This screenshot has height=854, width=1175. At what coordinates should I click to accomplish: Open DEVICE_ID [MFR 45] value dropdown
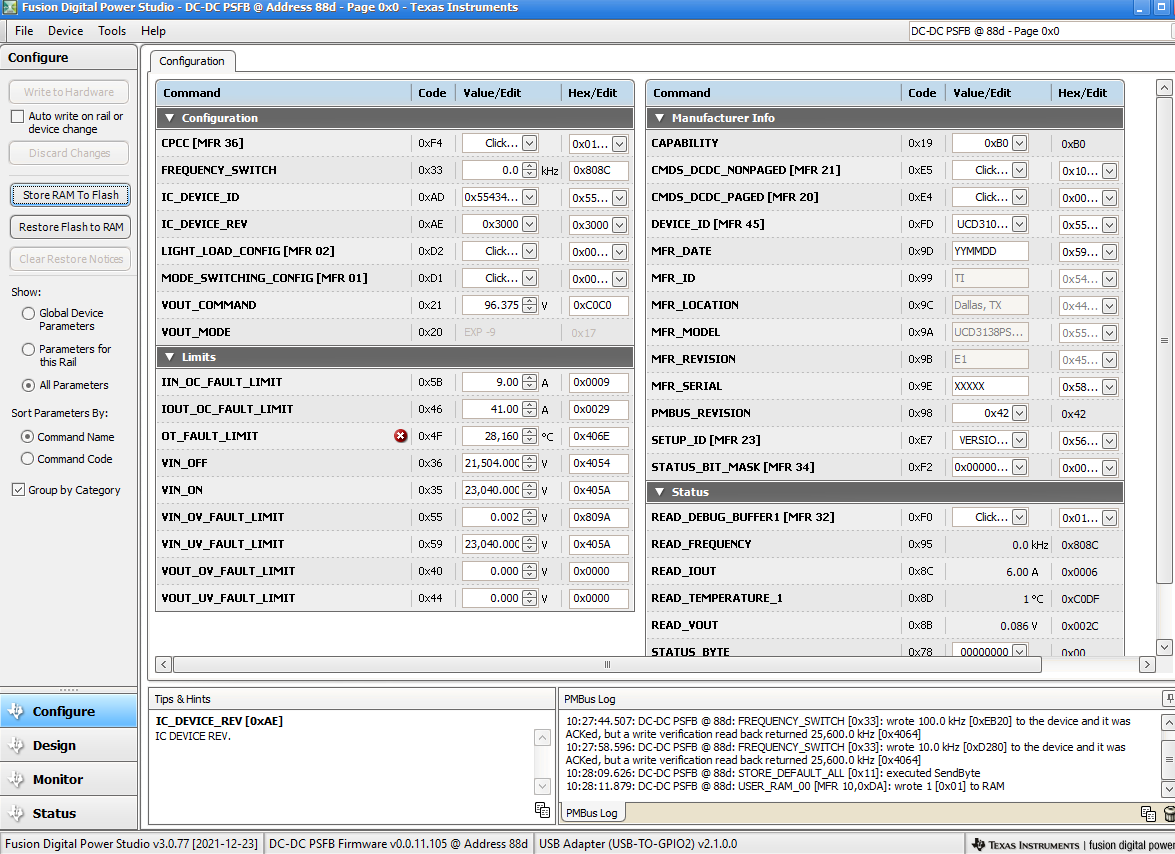1019,224
